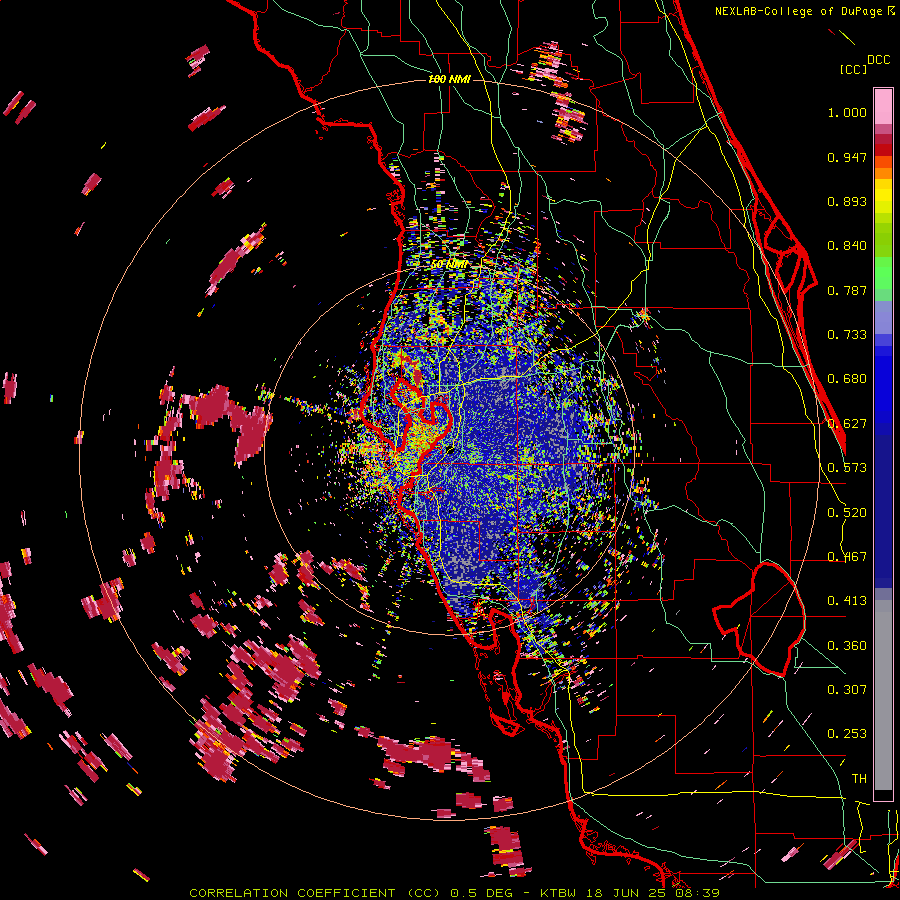
Task: Select the 0.627 scale value
Action: pyautogui.click(x=847, y=424)
